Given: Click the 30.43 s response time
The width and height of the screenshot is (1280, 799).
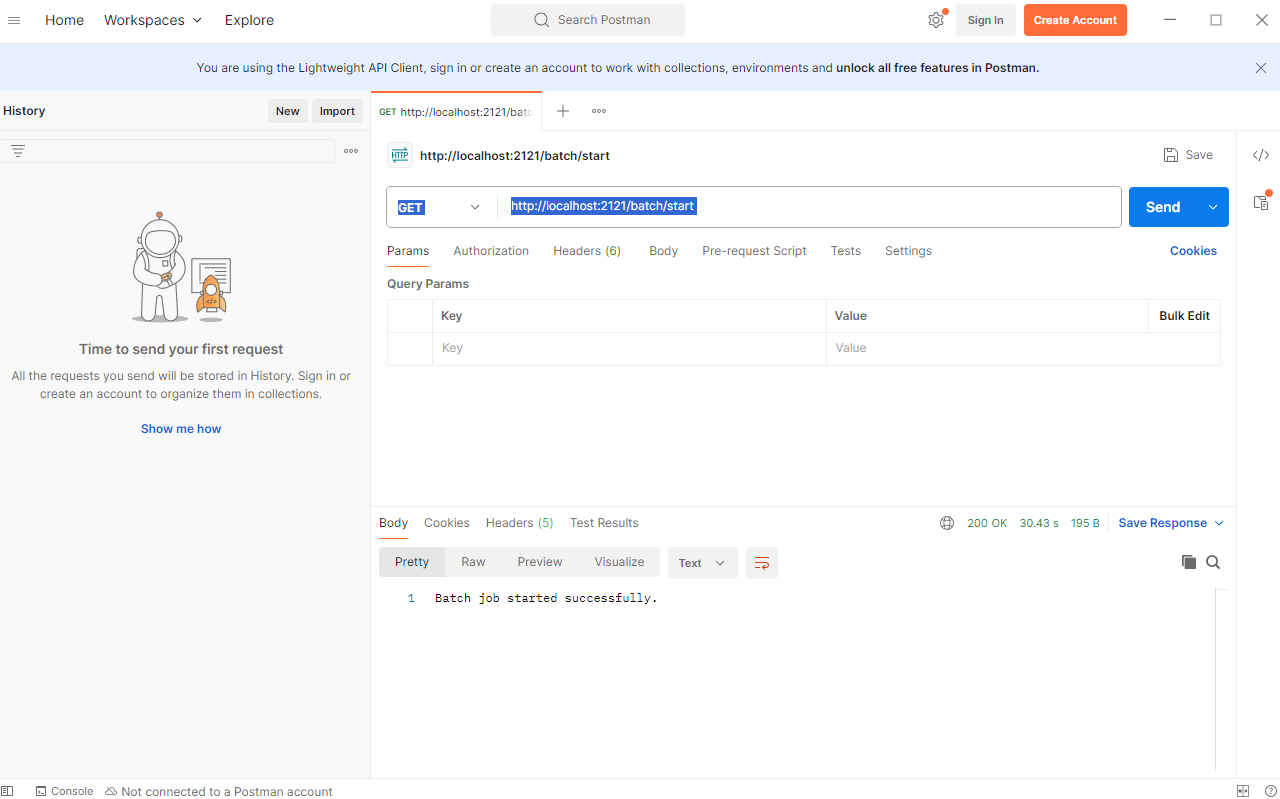Looking at the screenshot, I should point(1039,523).
